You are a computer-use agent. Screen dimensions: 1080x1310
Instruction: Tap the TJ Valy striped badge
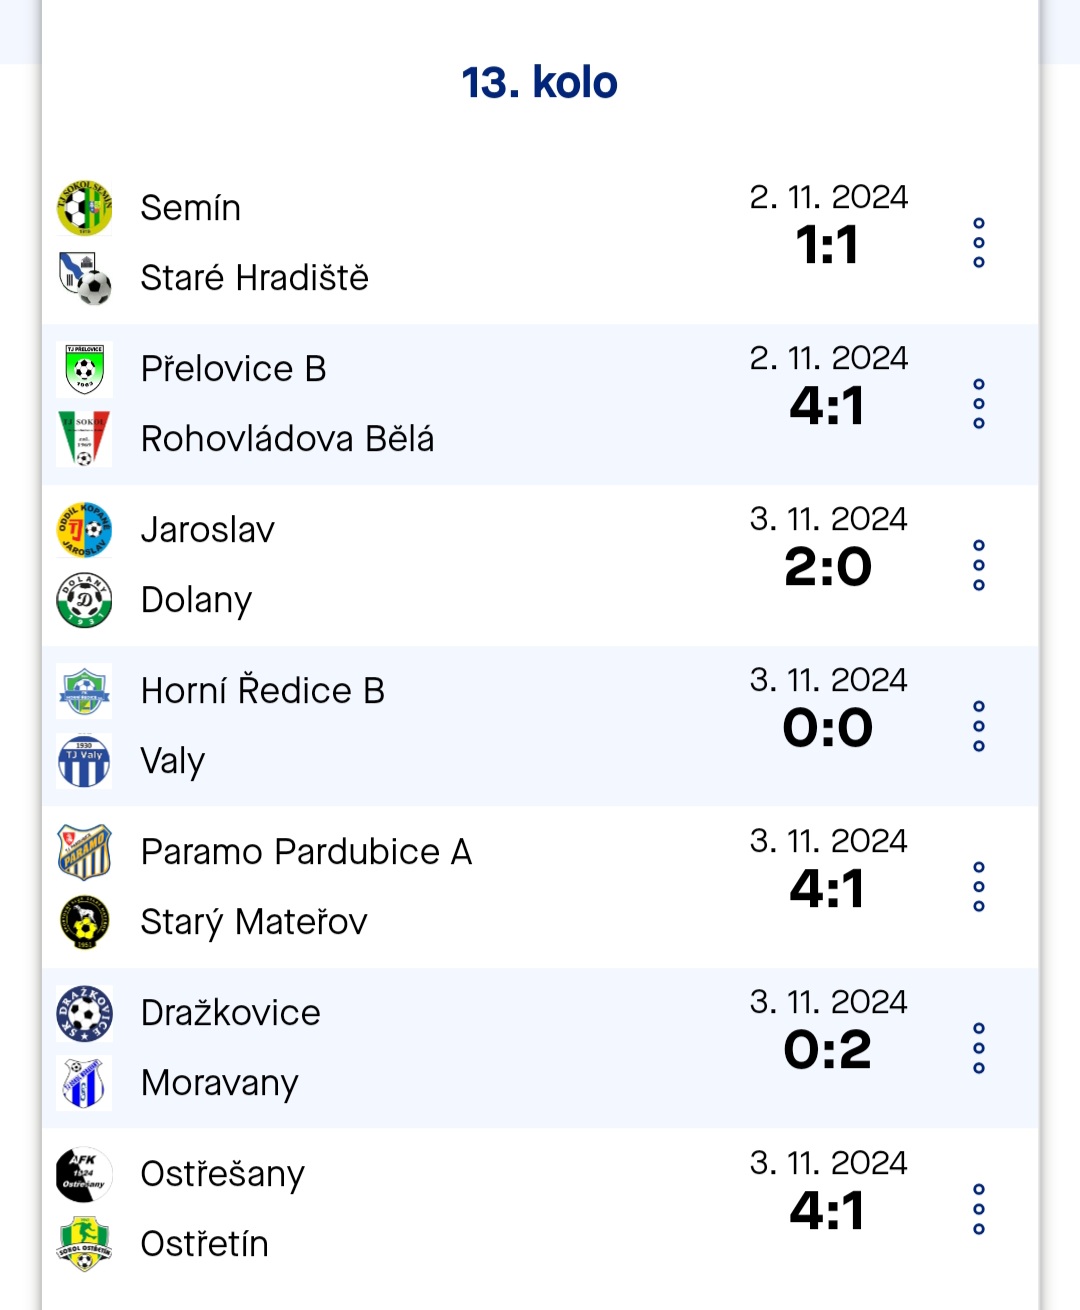84,761
